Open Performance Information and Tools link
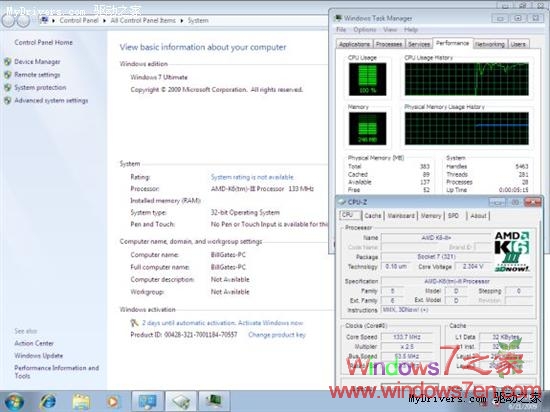The height and width of the screenshot is (412, 550). (56, 372)
